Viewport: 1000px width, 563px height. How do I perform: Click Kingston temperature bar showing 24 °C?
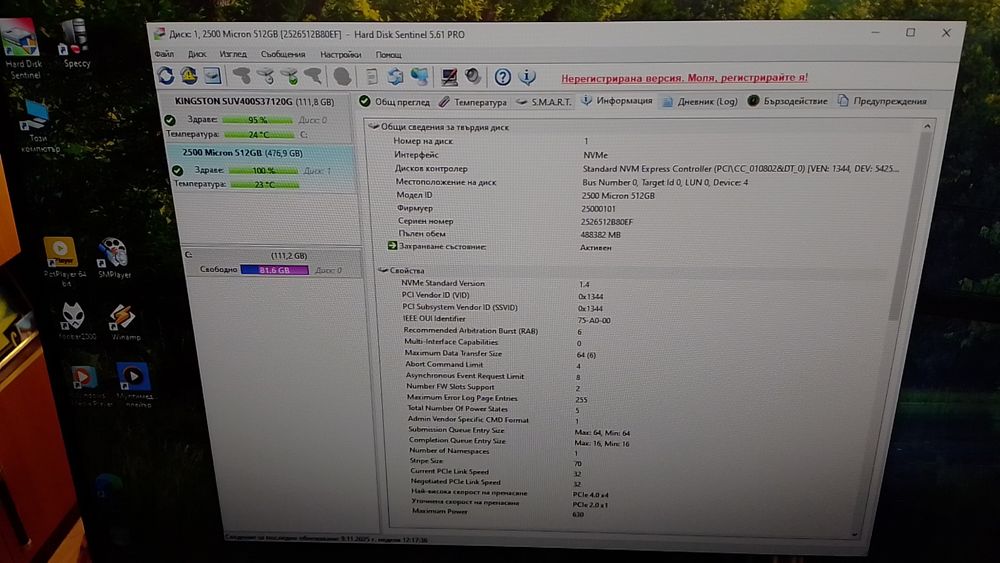[259, 135]
